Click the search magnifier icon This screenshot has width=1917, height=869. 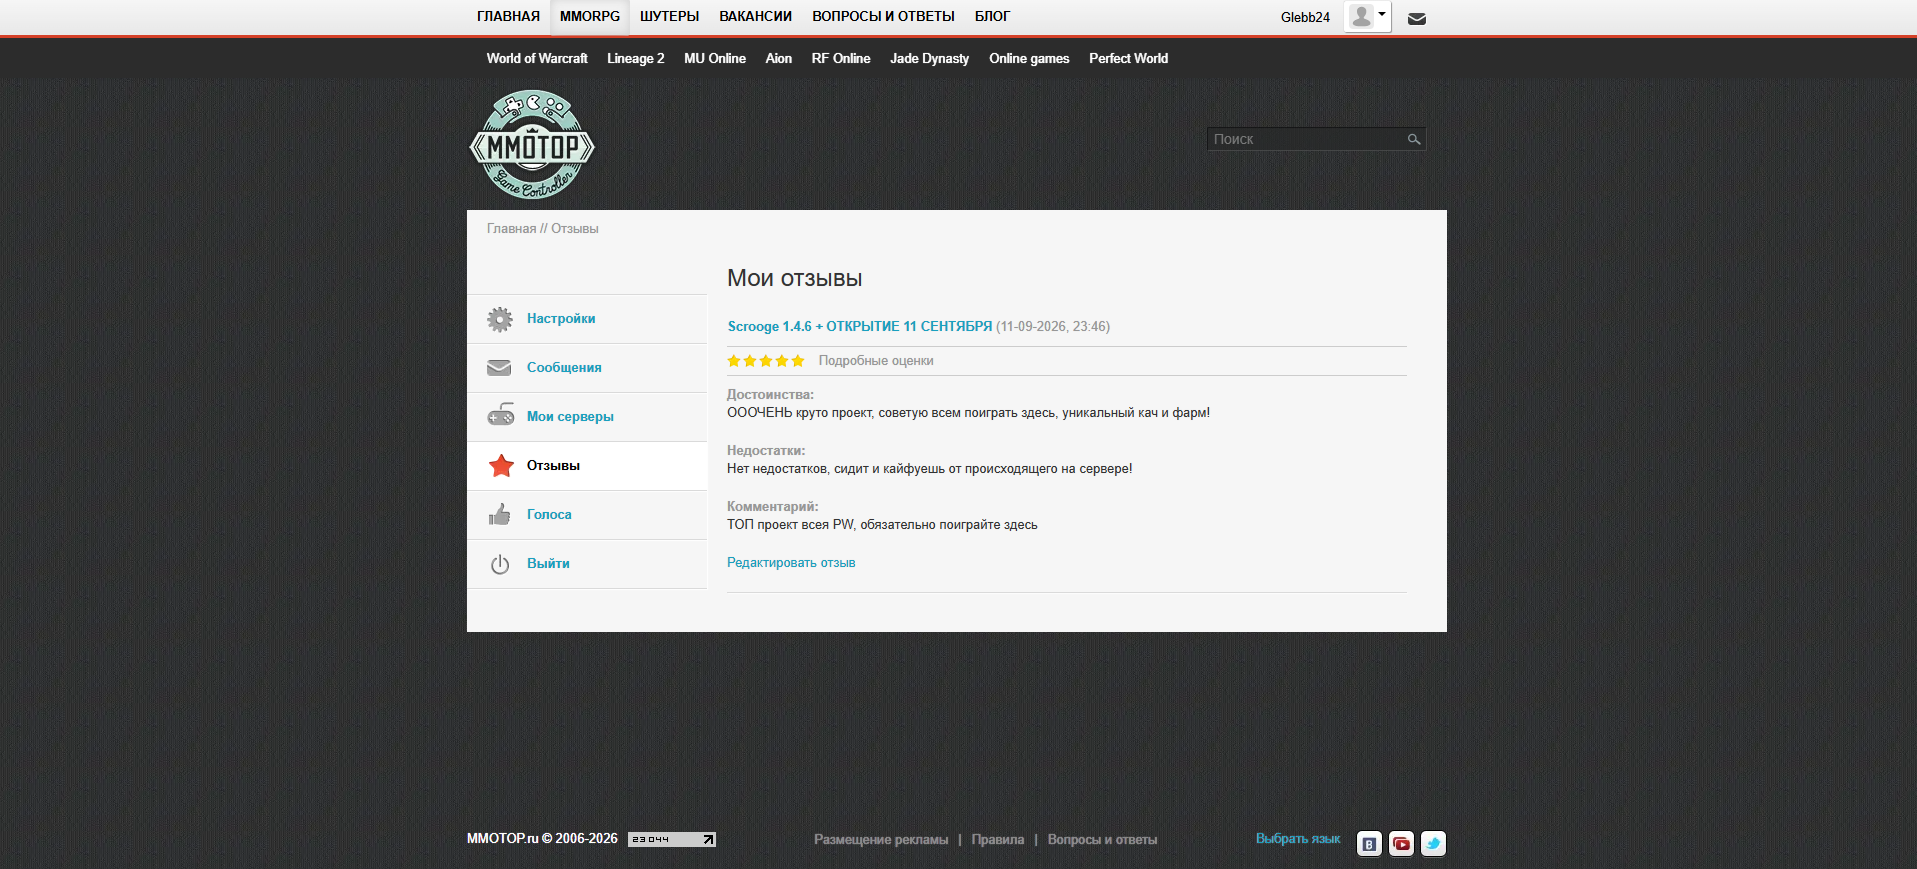(1414, 139)
